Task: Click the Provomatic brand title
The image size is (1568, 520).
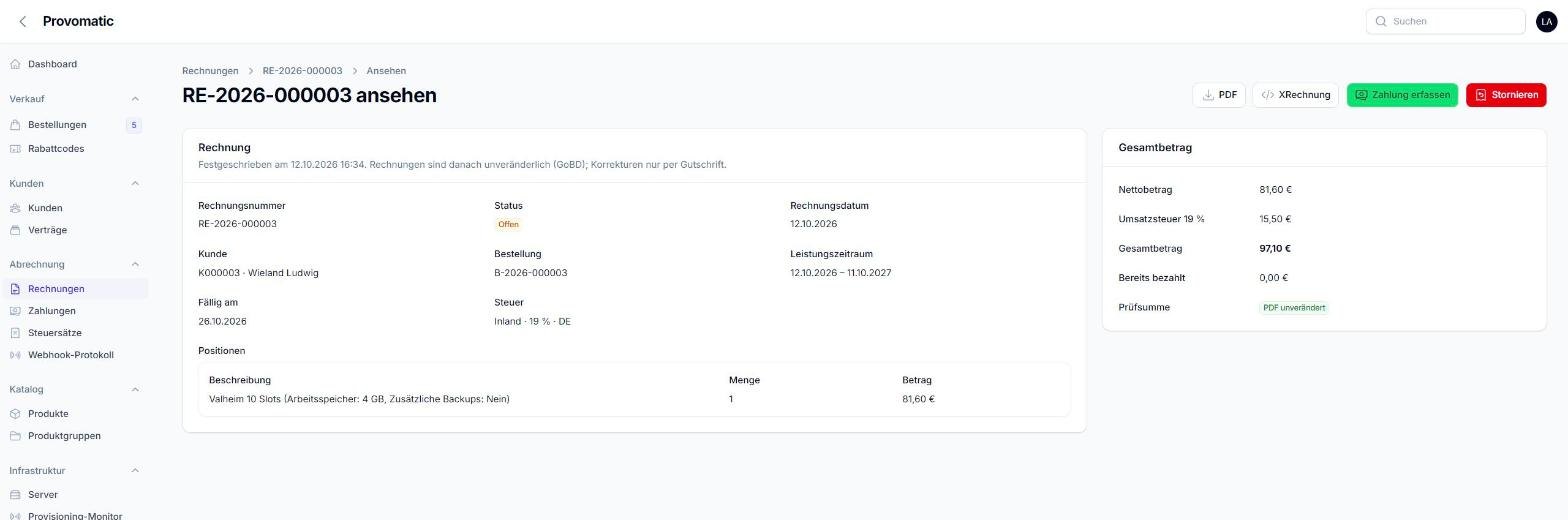Action: 78,21
